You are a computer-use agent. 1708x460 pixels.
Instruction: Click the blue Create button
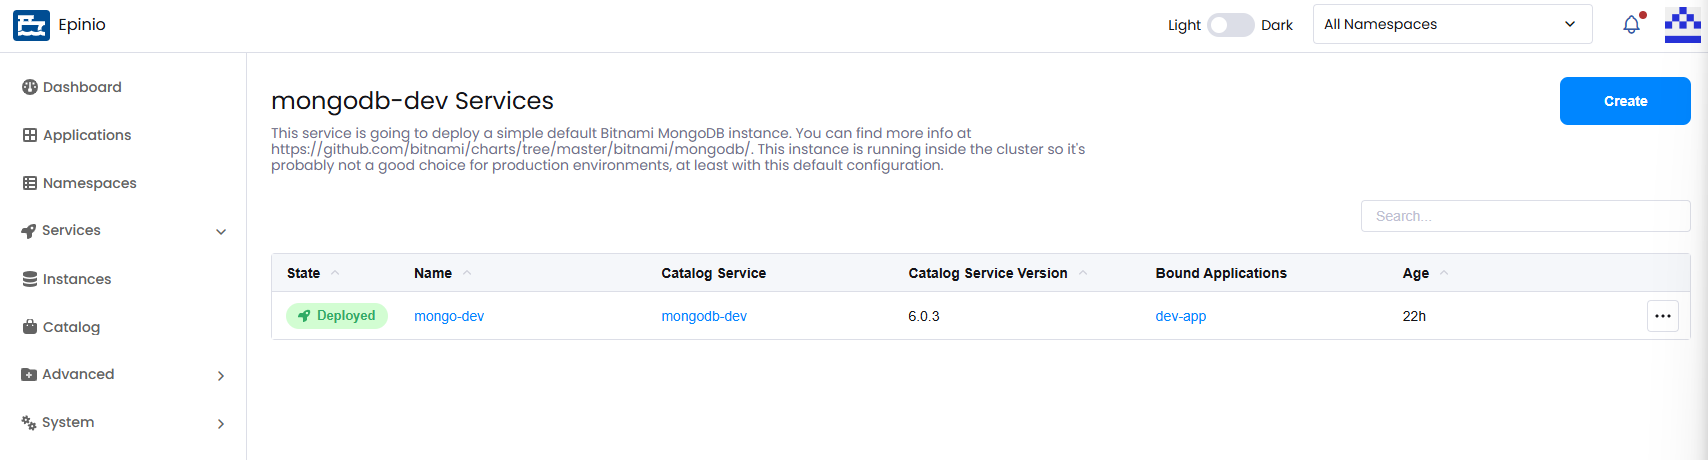pyautogui.click(x=1625, y=101)
